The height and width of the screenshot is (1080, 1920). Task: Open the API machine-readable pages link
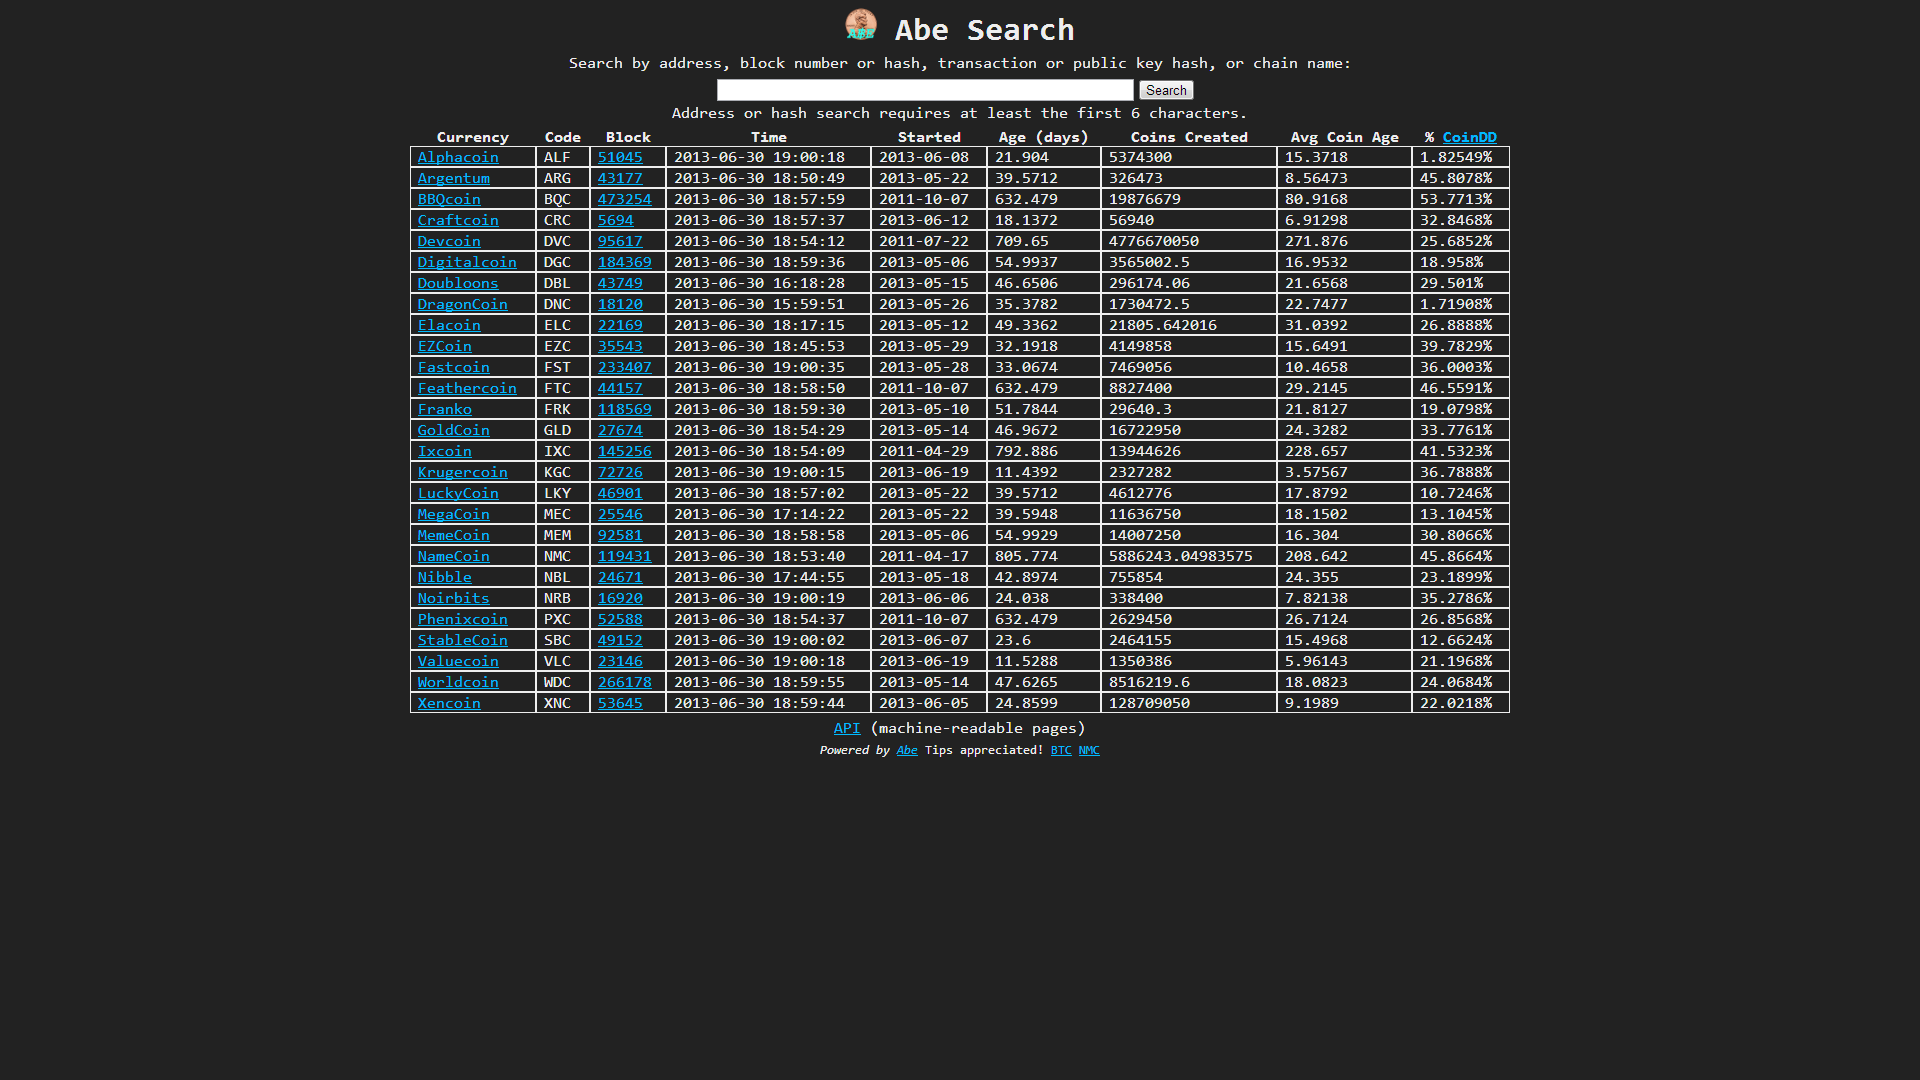tap(847, 728)
